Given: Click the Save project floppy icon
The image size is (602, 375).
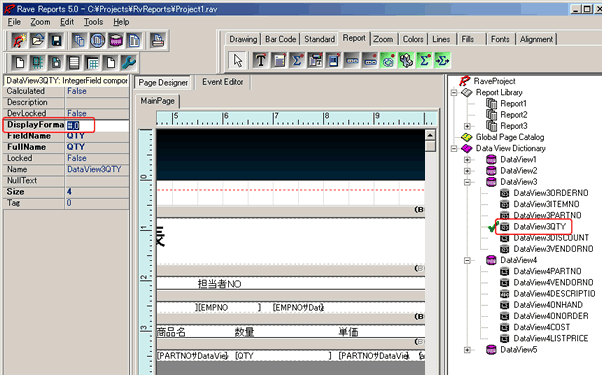Looking at the screenshot, I should pyautogui.click(x=56, y=40).
